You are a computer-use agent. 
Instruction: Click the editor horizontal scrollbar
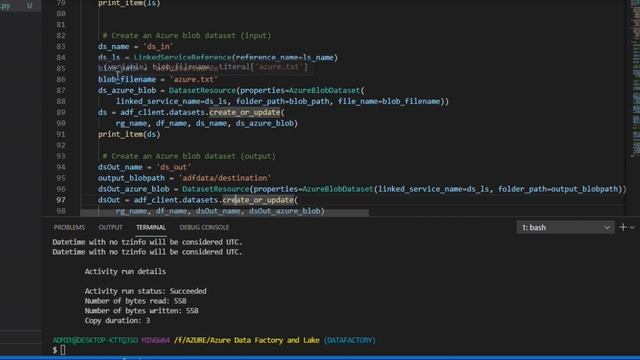224,213
